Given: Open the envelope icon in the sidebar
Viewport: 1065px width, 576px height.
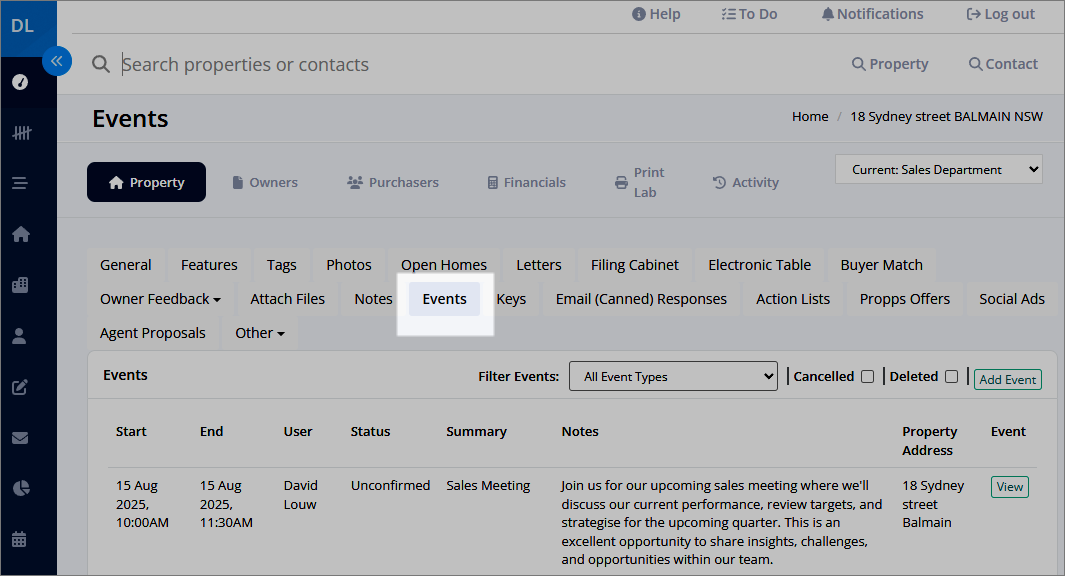Looking at the screenshot, I should click(x=20, y=438).
